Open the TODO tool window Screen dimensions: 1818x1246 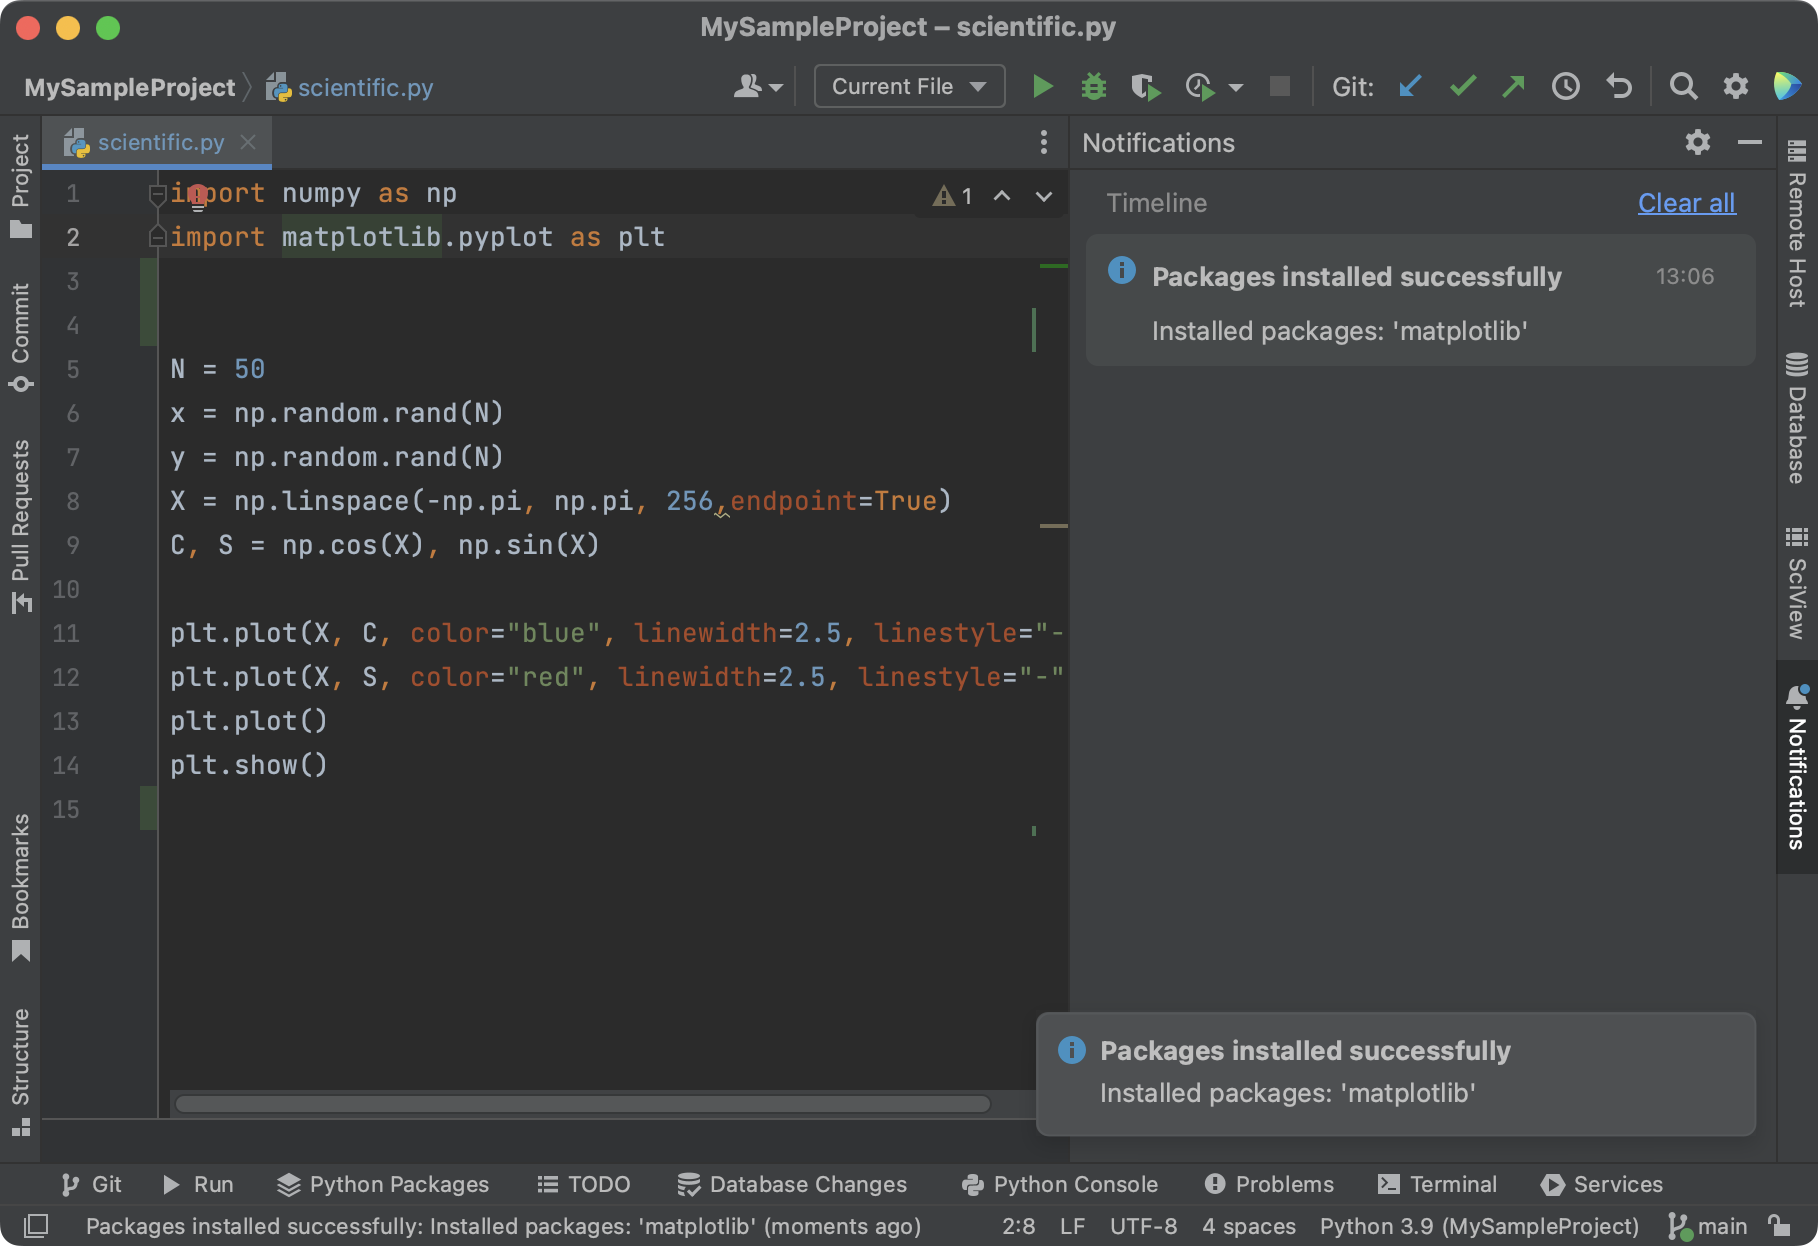(583, 1184)
